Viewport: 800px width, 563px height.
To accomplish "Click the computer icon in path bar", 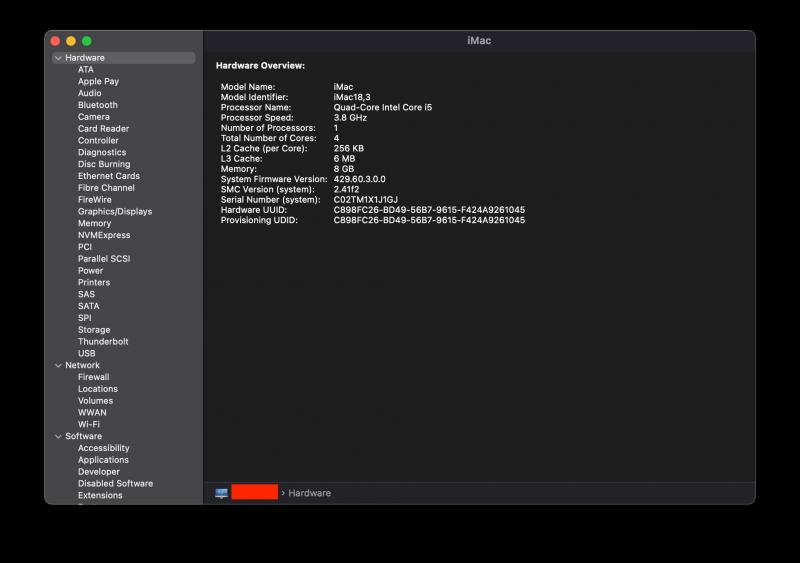I will click(x=221, y=493).
